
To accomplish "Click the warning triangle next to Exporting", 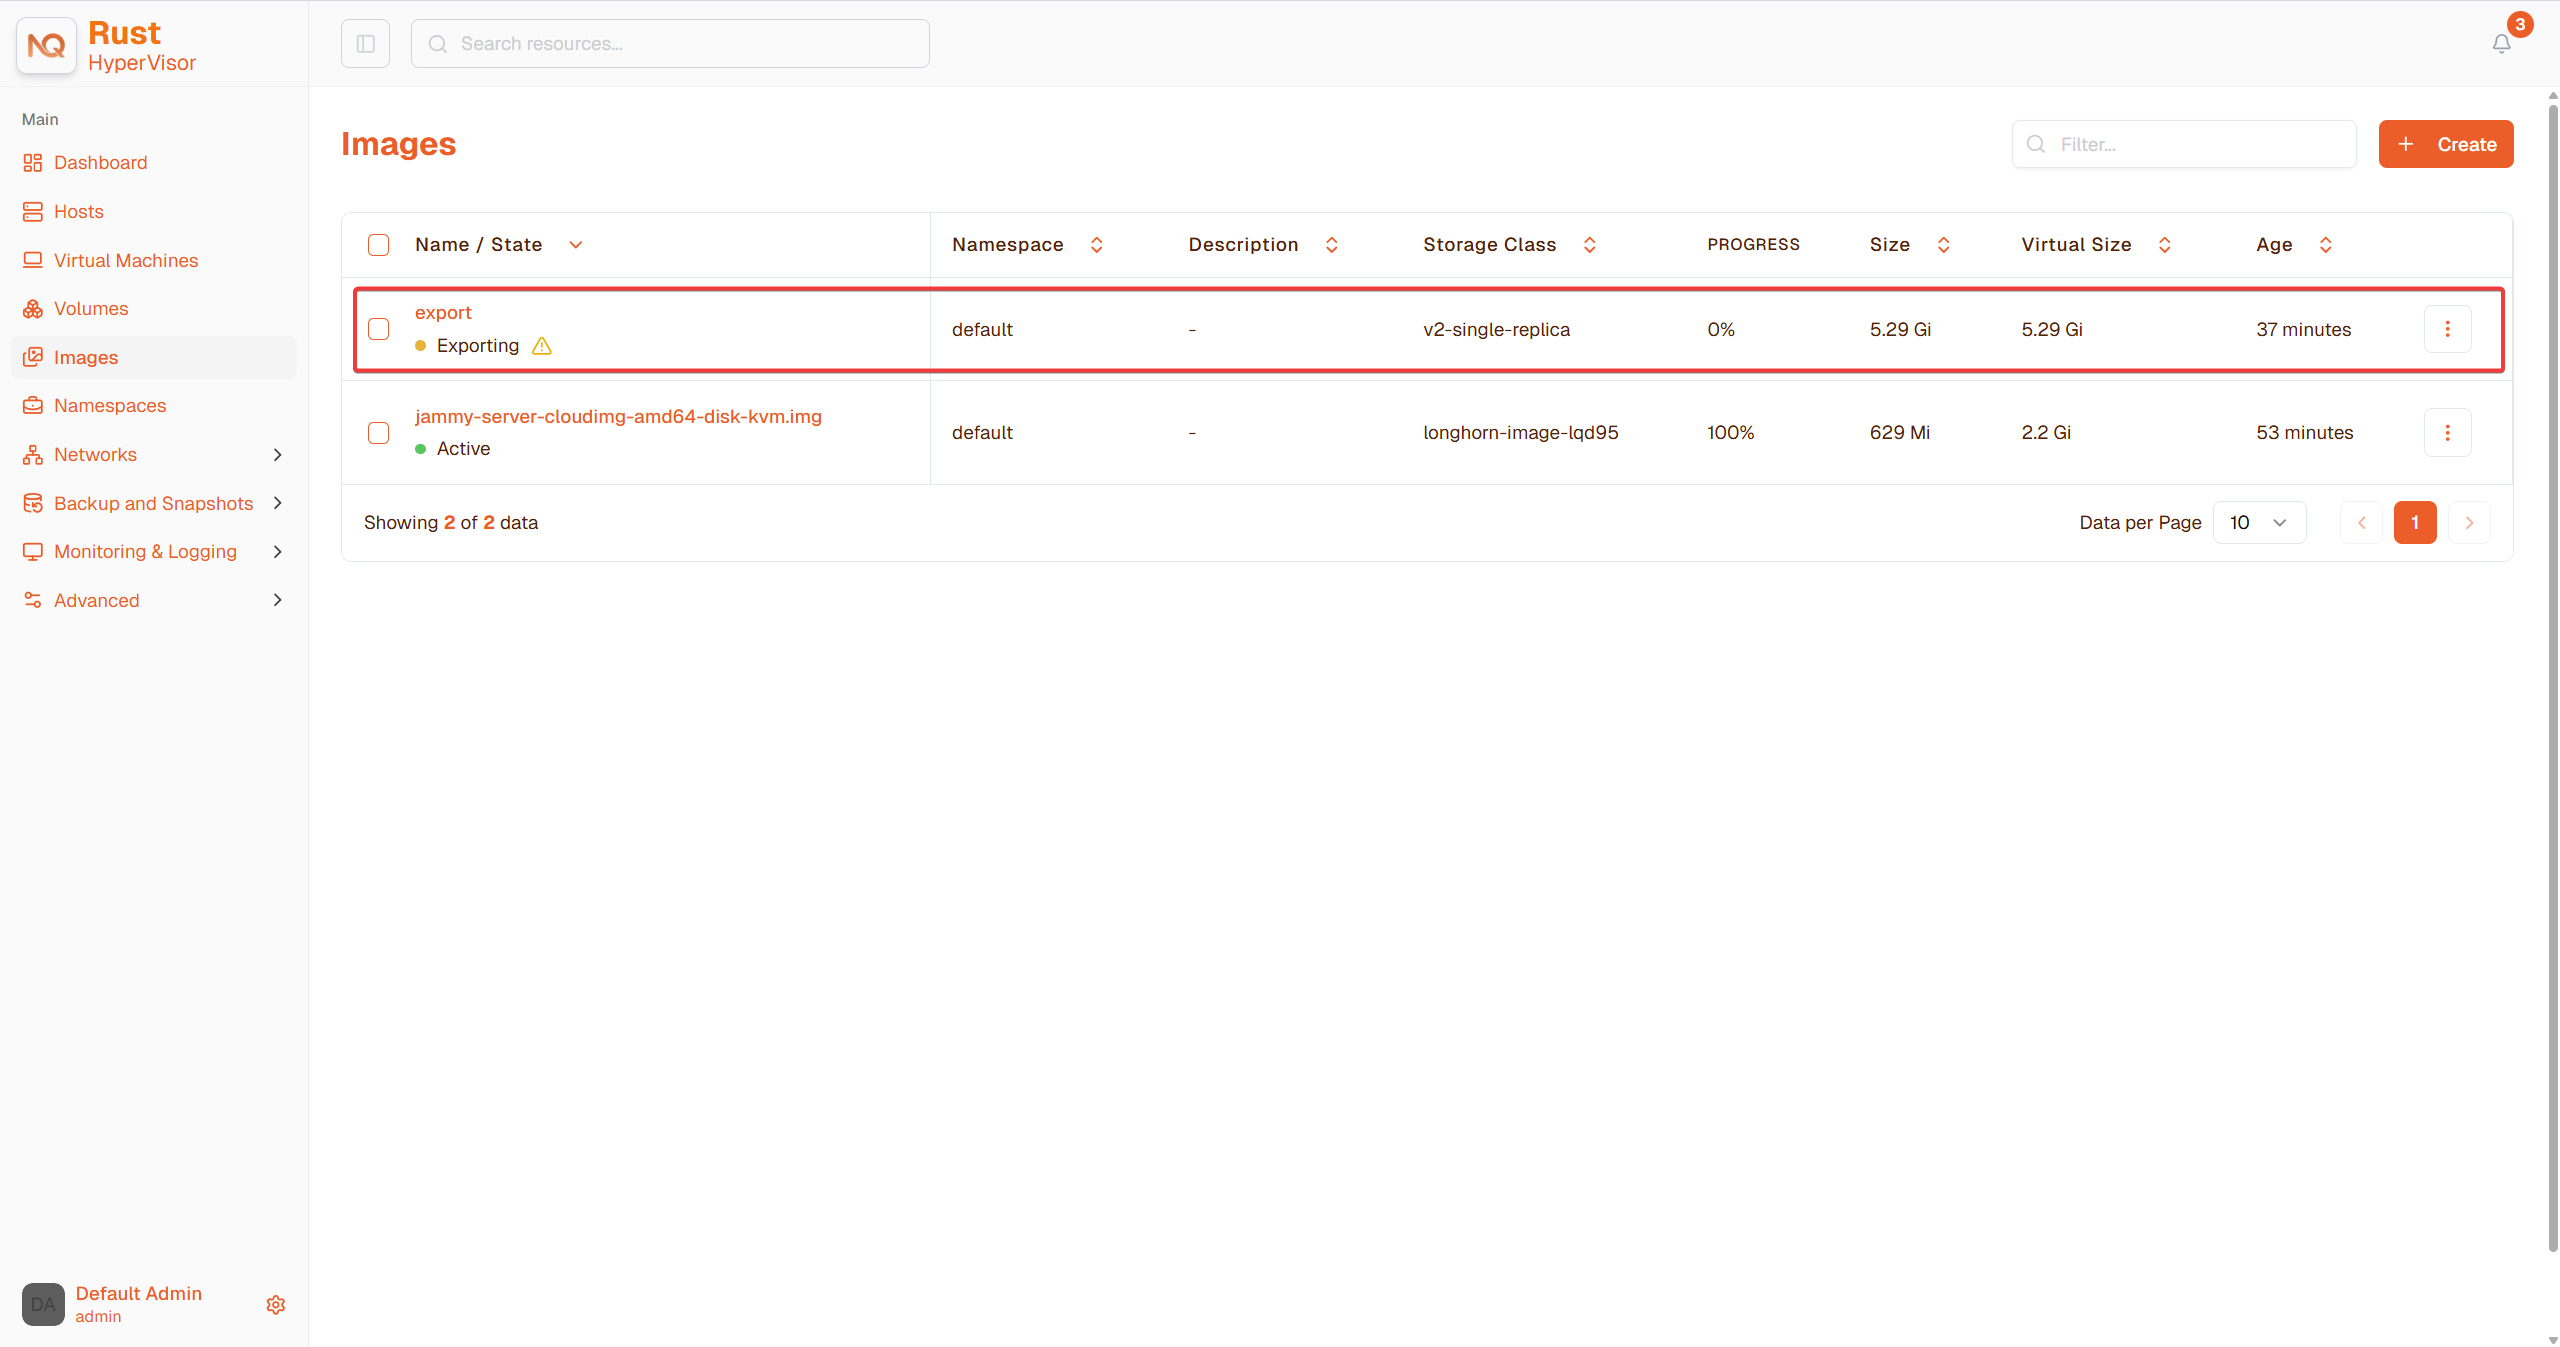I will (542, 346).
